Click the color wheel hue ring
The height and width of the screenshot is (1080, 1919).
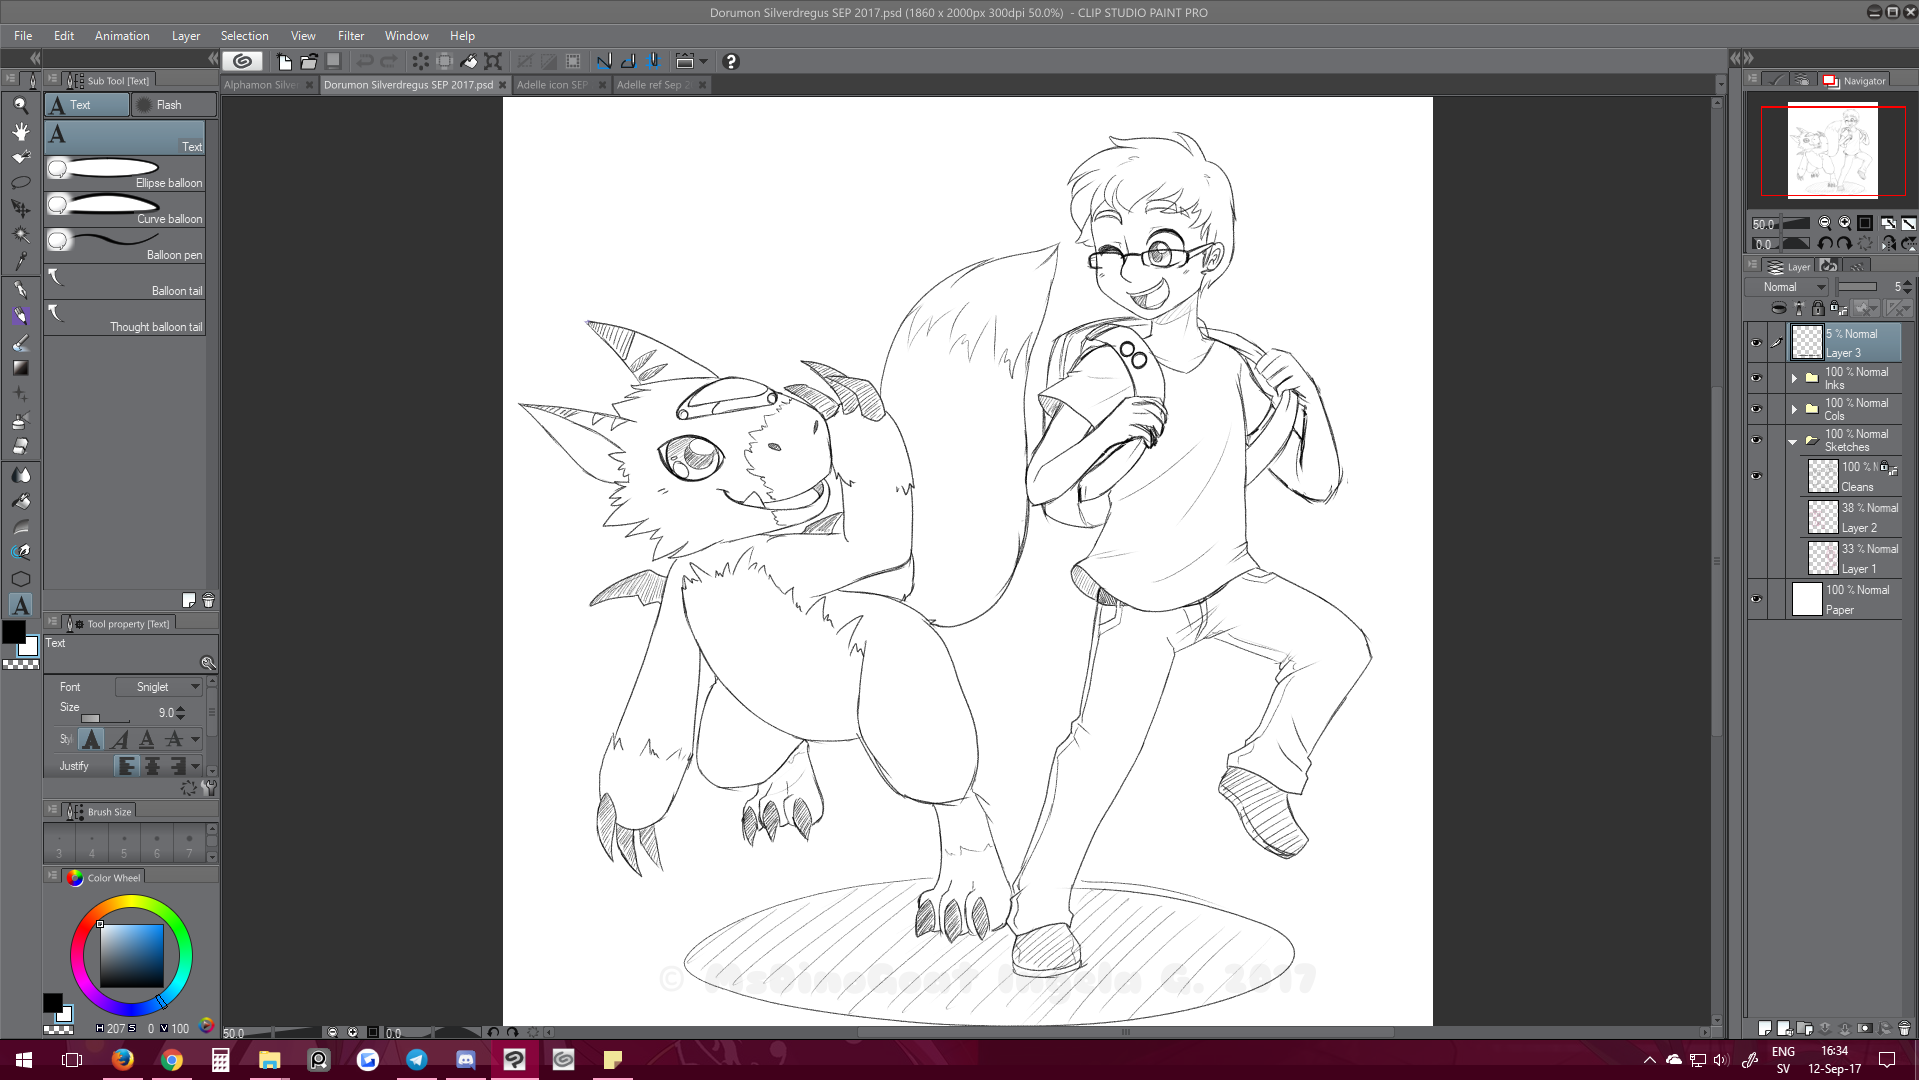coord(131,903)
